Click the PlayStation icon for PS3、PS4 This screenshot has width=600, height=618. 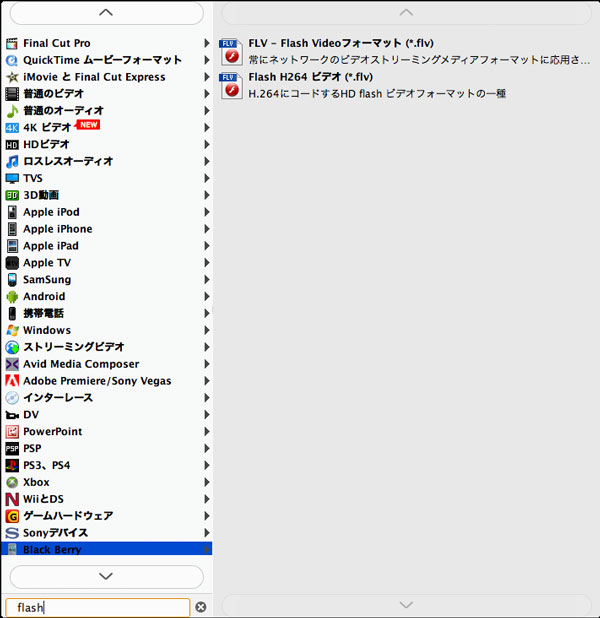click(x=12, y=465)
